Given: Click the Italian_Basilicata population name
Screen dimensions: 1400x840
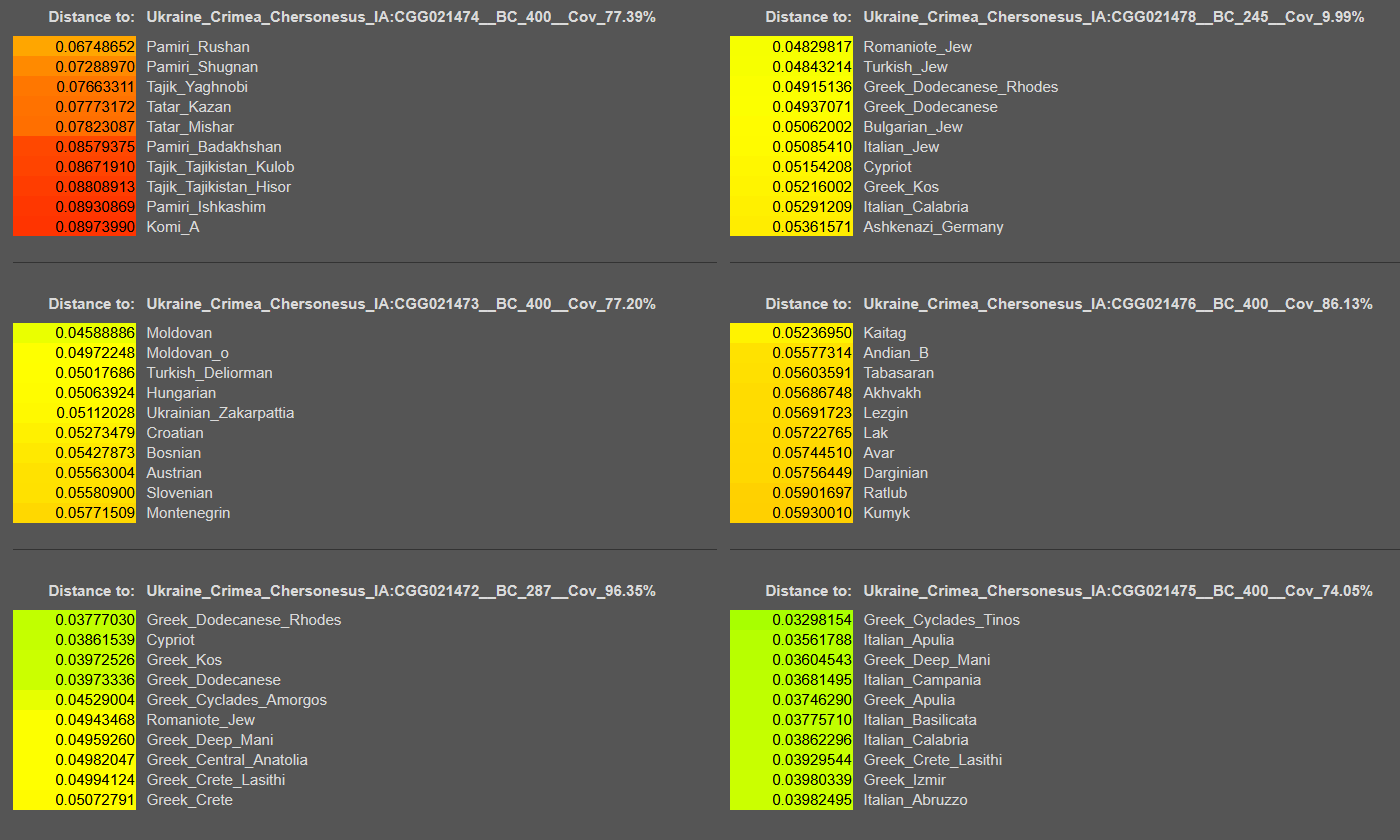Looking at the screenshot, I should click(x=920, y=720).
